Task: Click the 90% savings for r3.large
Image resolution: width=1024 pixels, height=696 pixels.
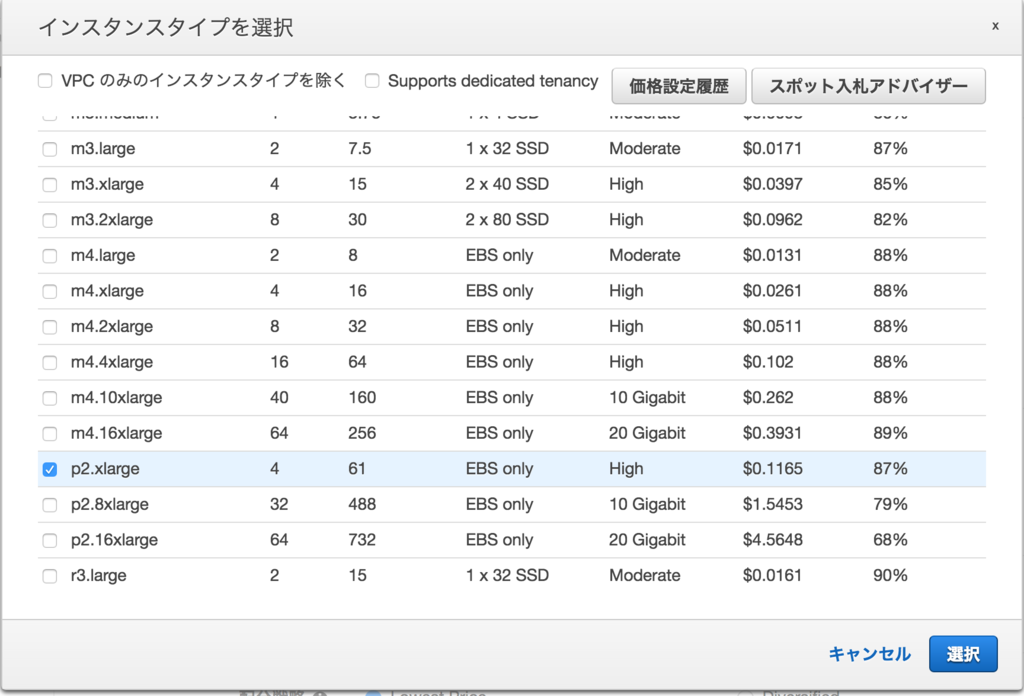Action: [x=890, y=575]
